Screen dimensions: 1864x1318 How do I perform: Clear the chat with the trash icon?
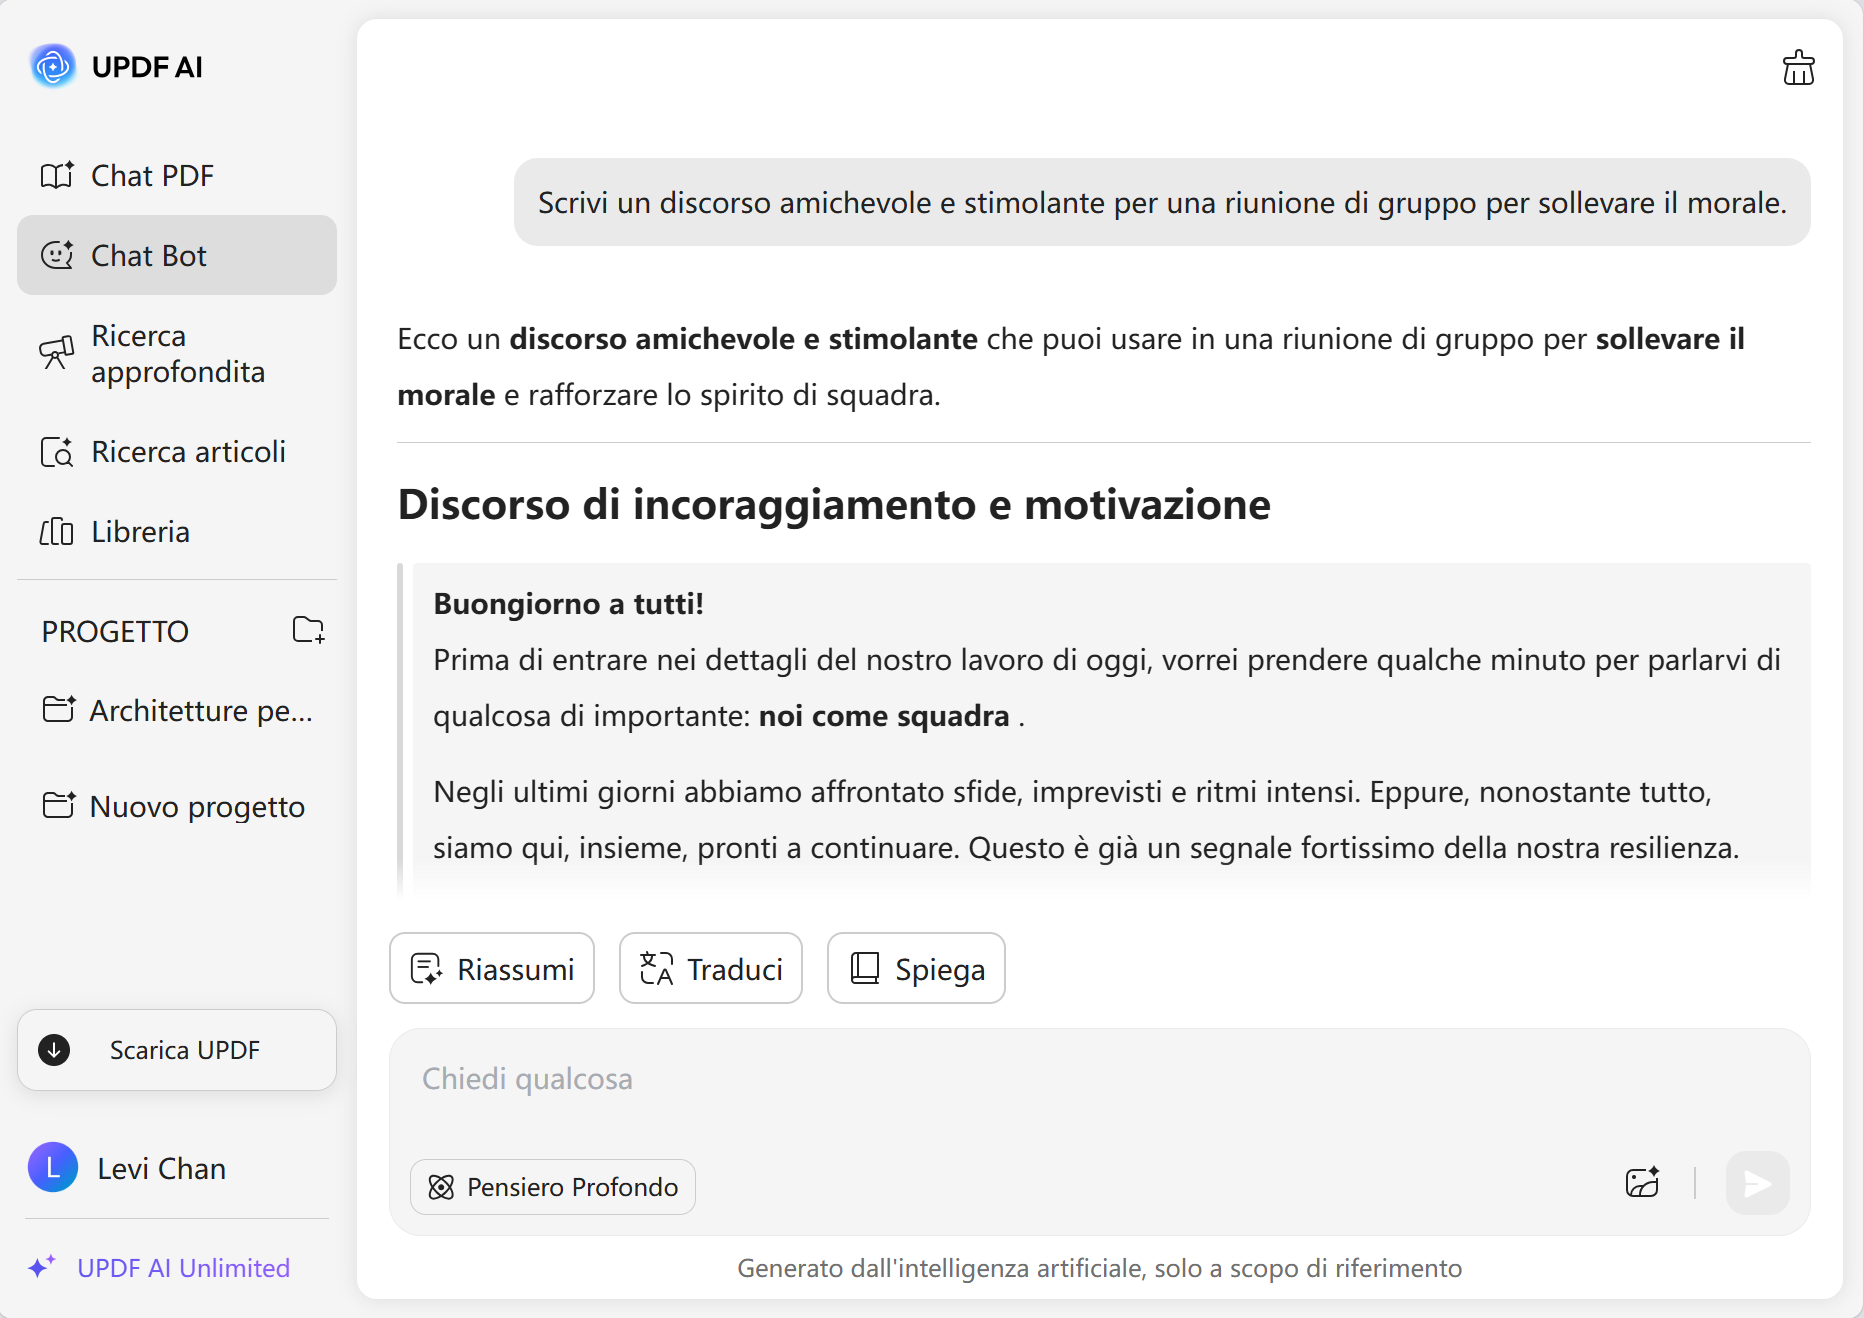(x=1798, y=67)
